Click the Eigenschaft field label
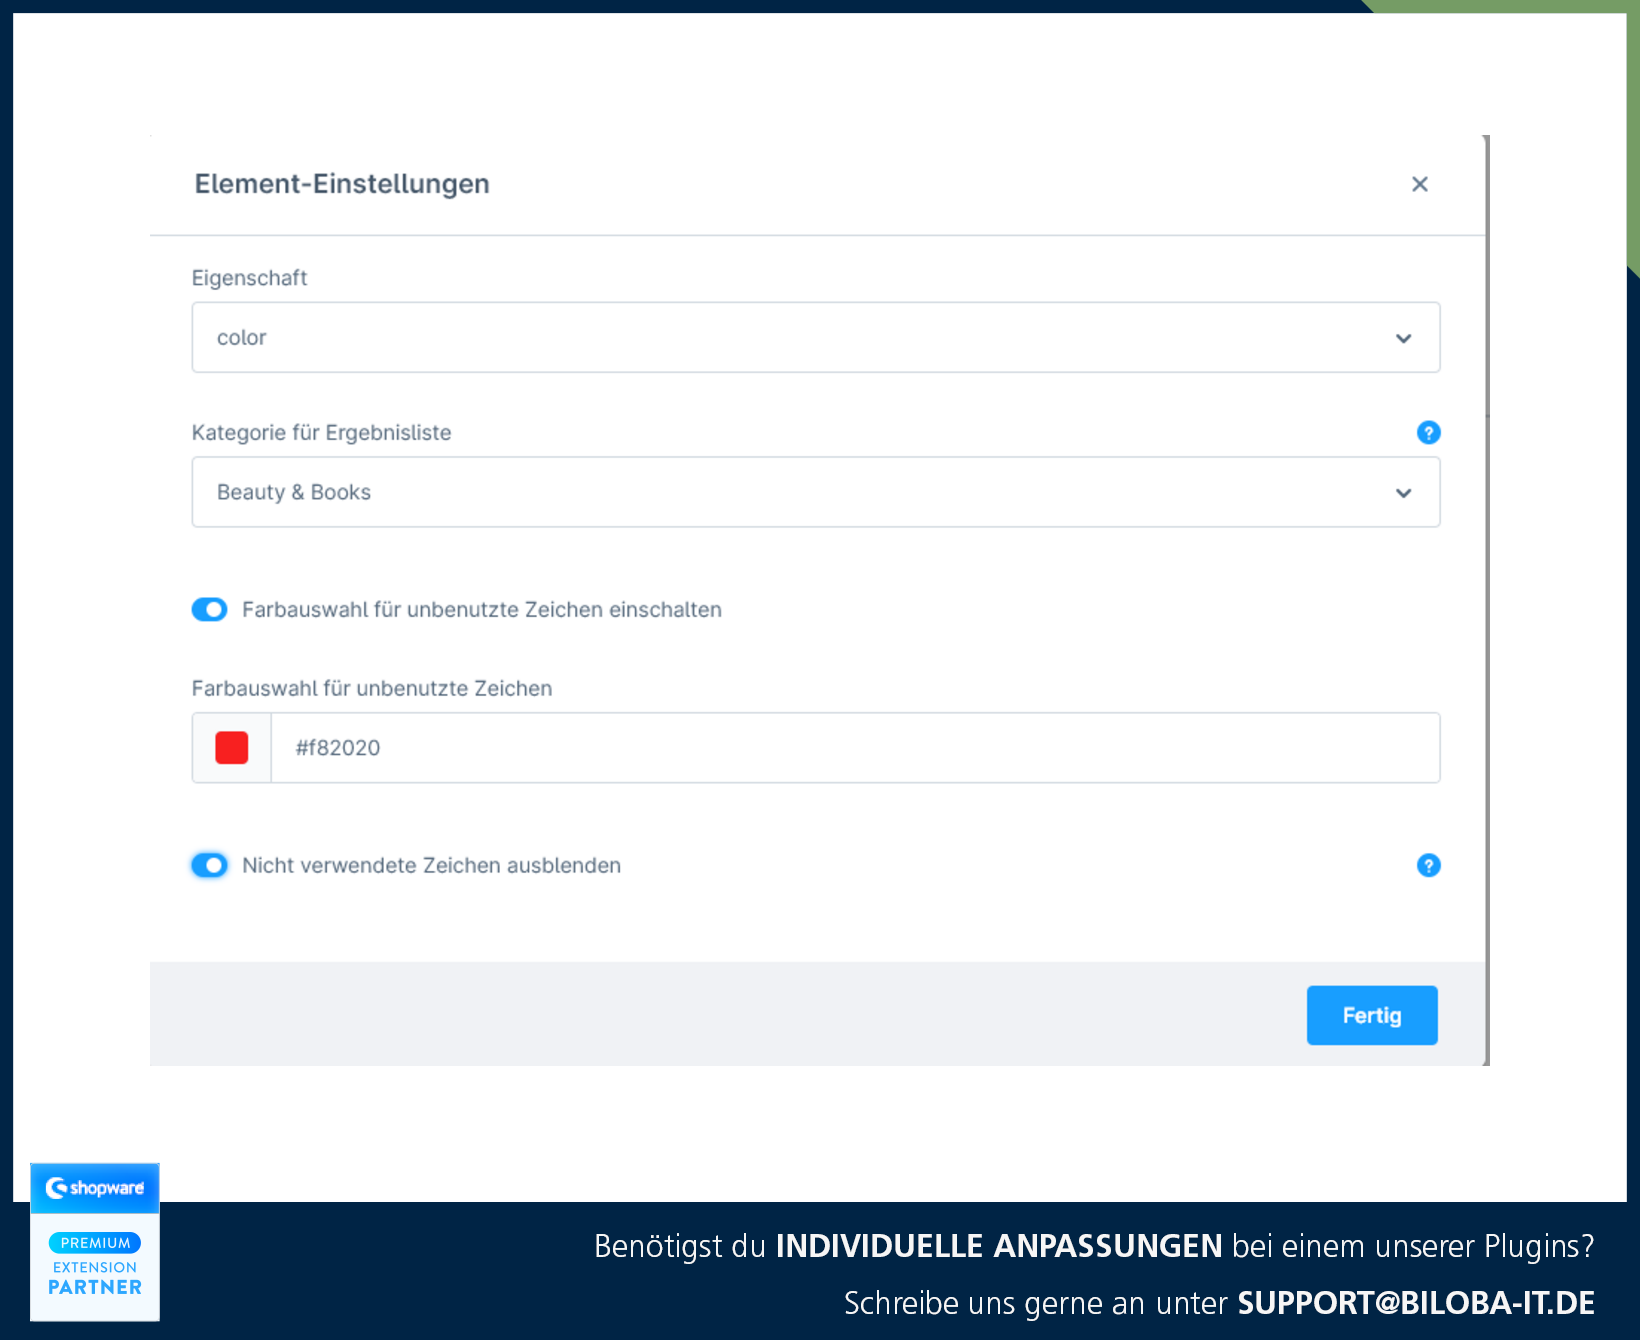This screenshot has height=1340, width=1640. click(x=249, y=278)
